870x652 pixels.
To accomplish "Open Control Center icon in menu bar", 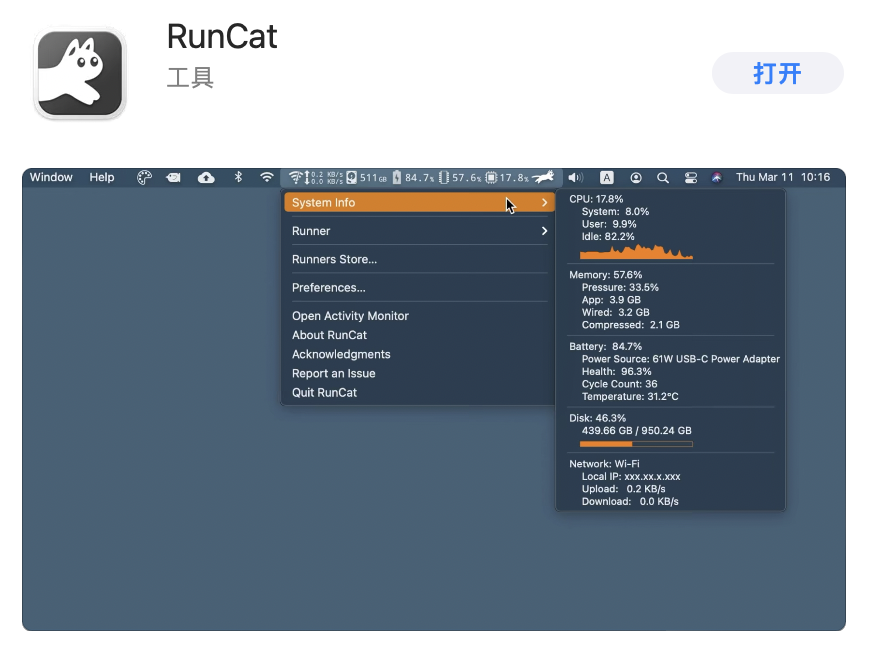I will click(690, 178).
